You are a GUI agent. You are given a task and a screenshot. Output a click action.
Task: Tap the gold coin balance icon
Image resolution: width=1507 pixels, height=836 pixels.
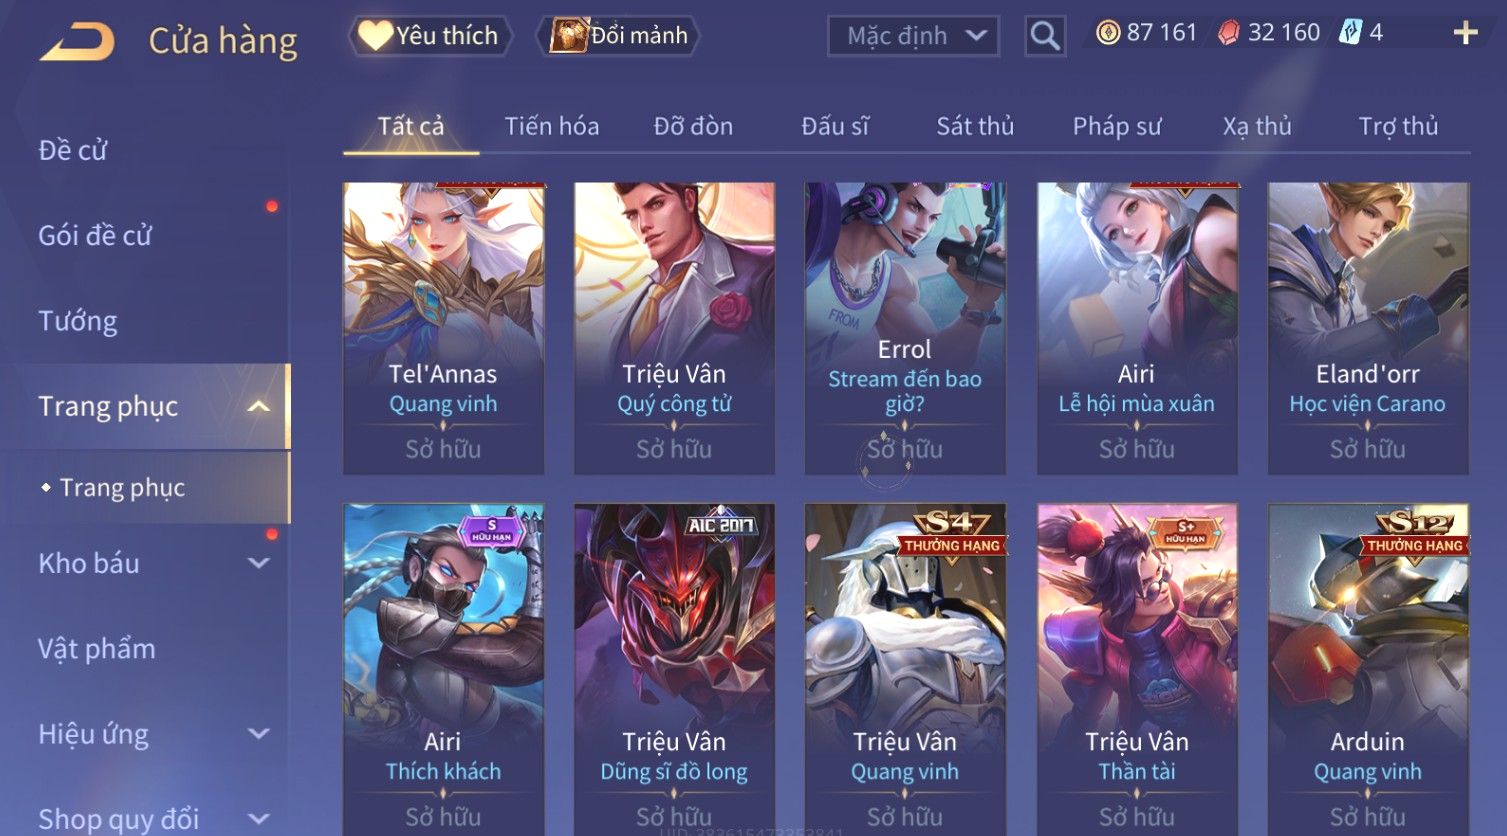click(1108, 33)
